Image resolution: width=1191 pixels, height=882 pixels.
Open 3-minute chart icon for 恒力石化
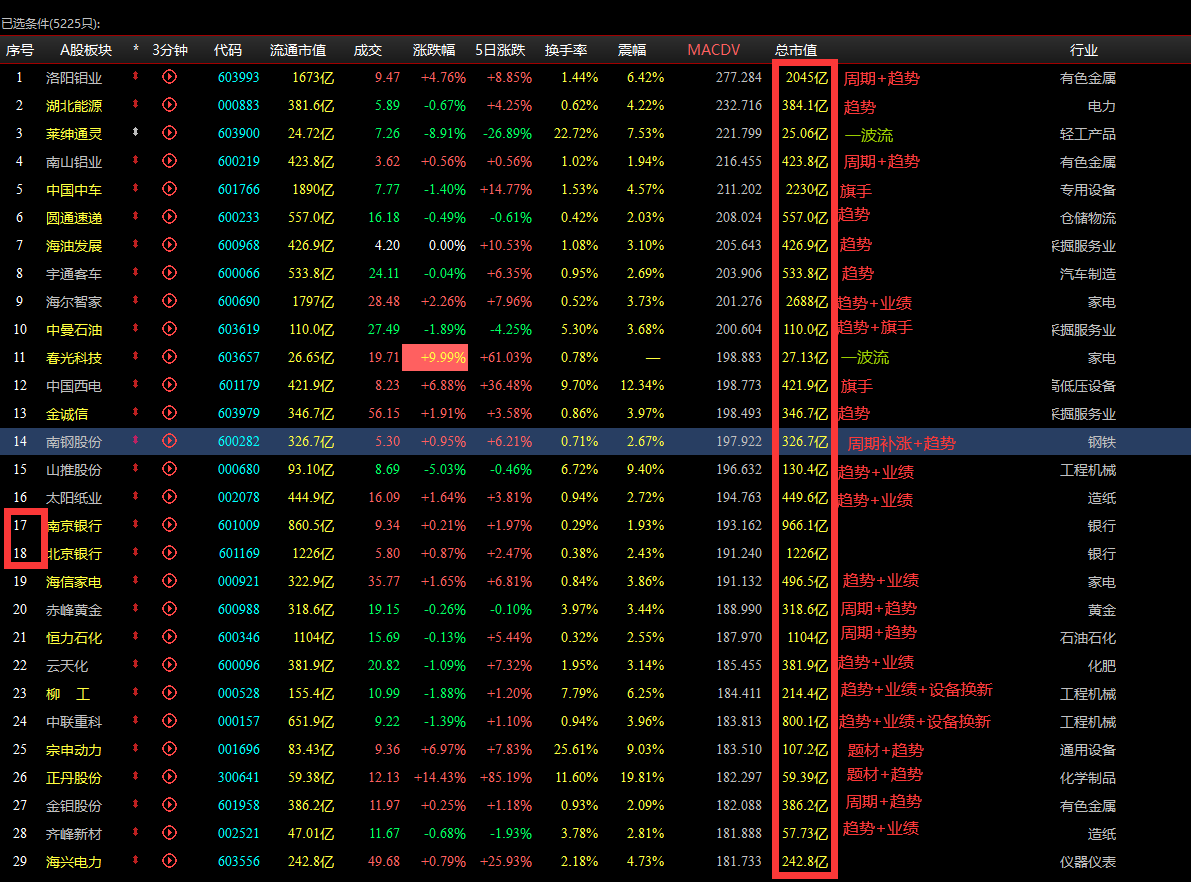(x=169, y=637)
